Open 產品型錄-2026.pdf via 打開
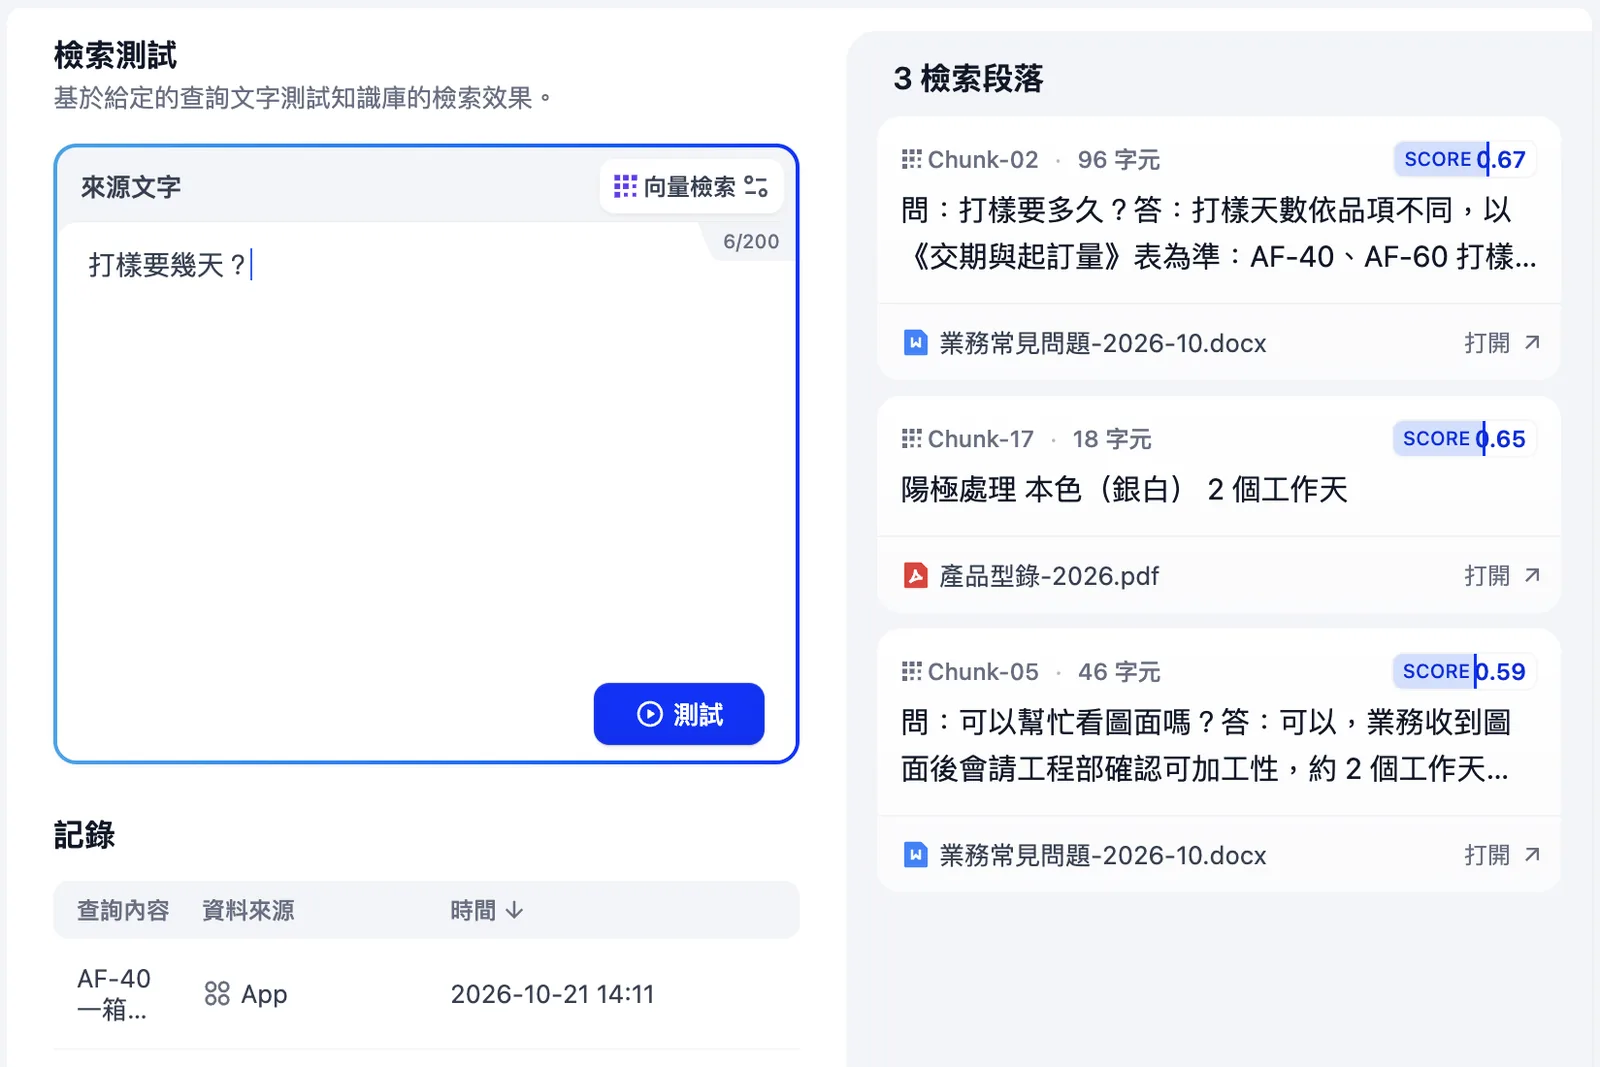Viewport: 1600px width, 1067px height. point(1501,576)
